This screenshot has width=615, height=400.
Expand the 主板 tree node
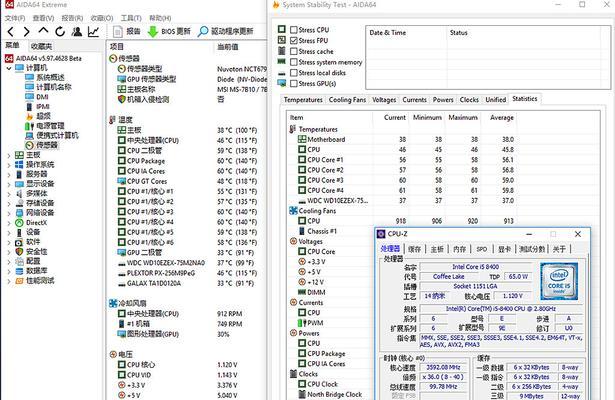[9, 155]
